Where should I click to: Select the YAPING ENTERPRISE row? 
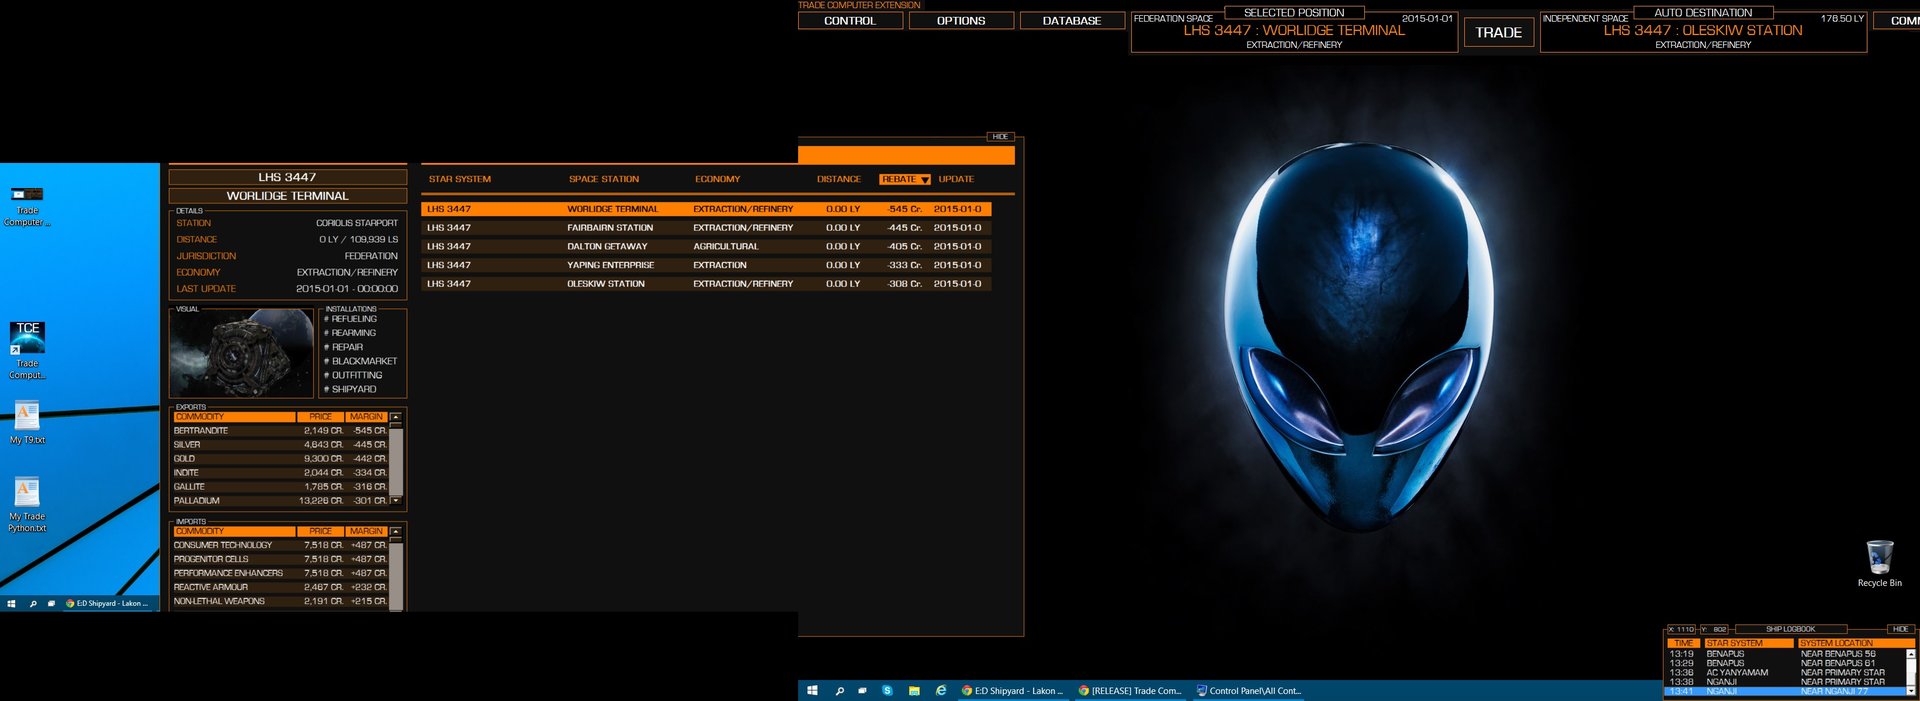point(706,265)
